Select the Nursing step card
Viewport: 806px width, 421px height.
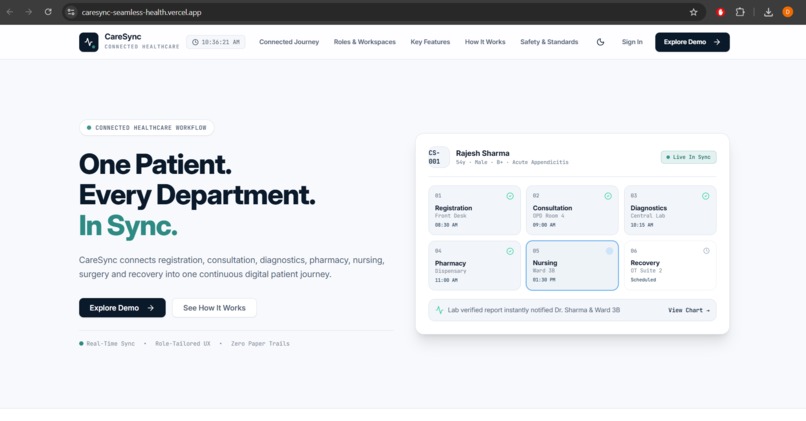(572, 266)
